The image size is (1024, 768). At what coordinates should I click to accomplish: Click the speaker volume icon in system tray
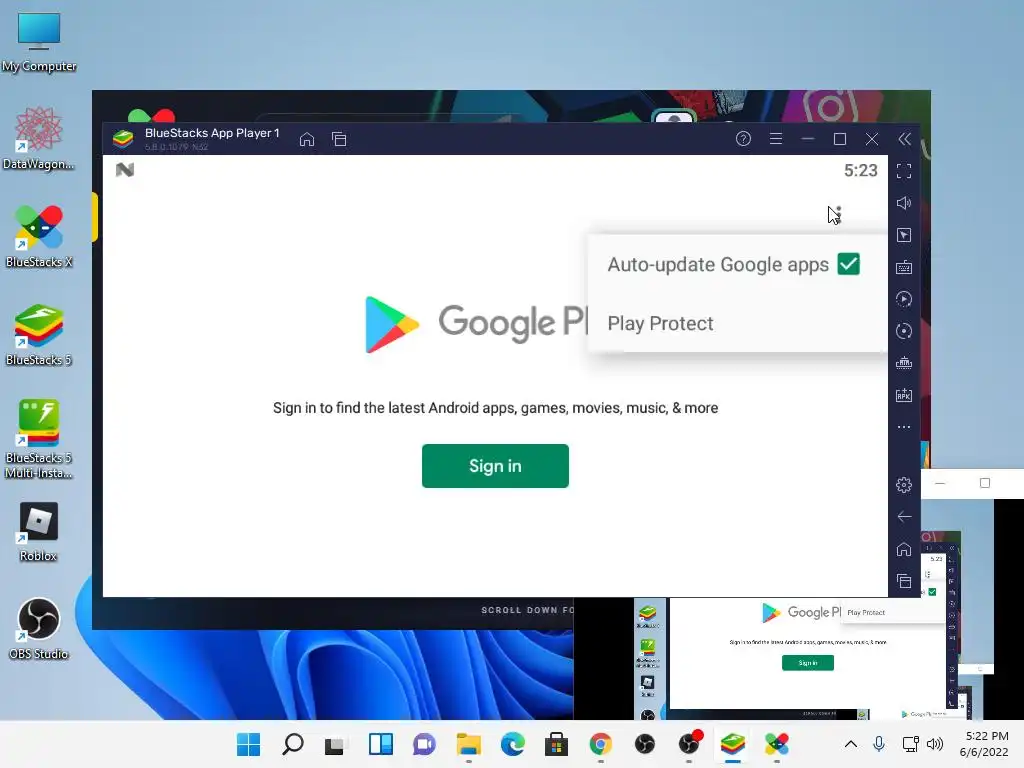point(935,744)
